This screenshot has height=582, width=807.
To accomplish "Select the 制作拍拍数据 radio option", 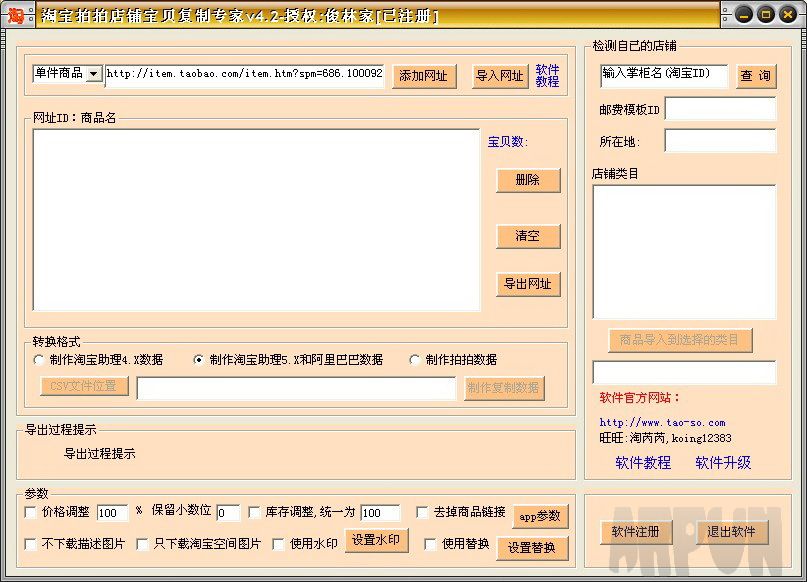I will point(415,360).
